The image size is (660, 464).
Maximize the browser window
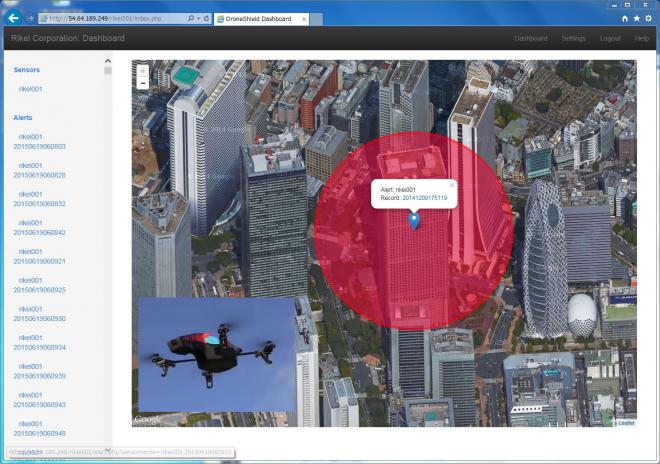pos(628,5)
